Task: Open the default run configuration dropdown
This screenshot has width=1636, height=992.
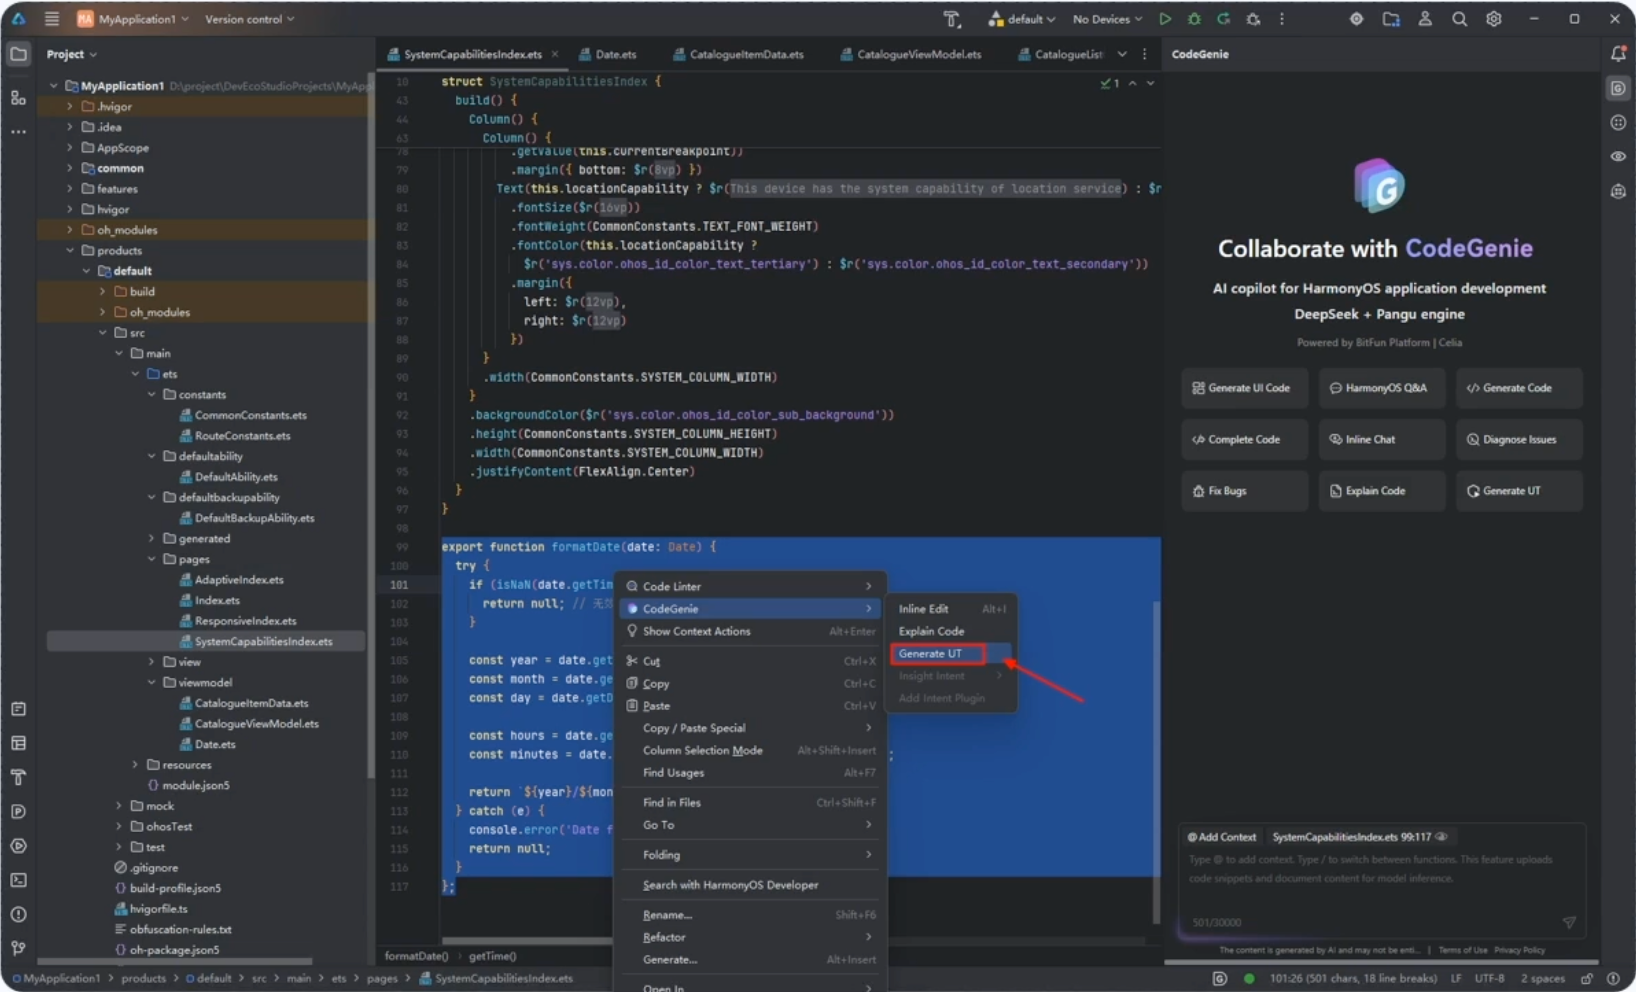Action: click(1022, 19)
